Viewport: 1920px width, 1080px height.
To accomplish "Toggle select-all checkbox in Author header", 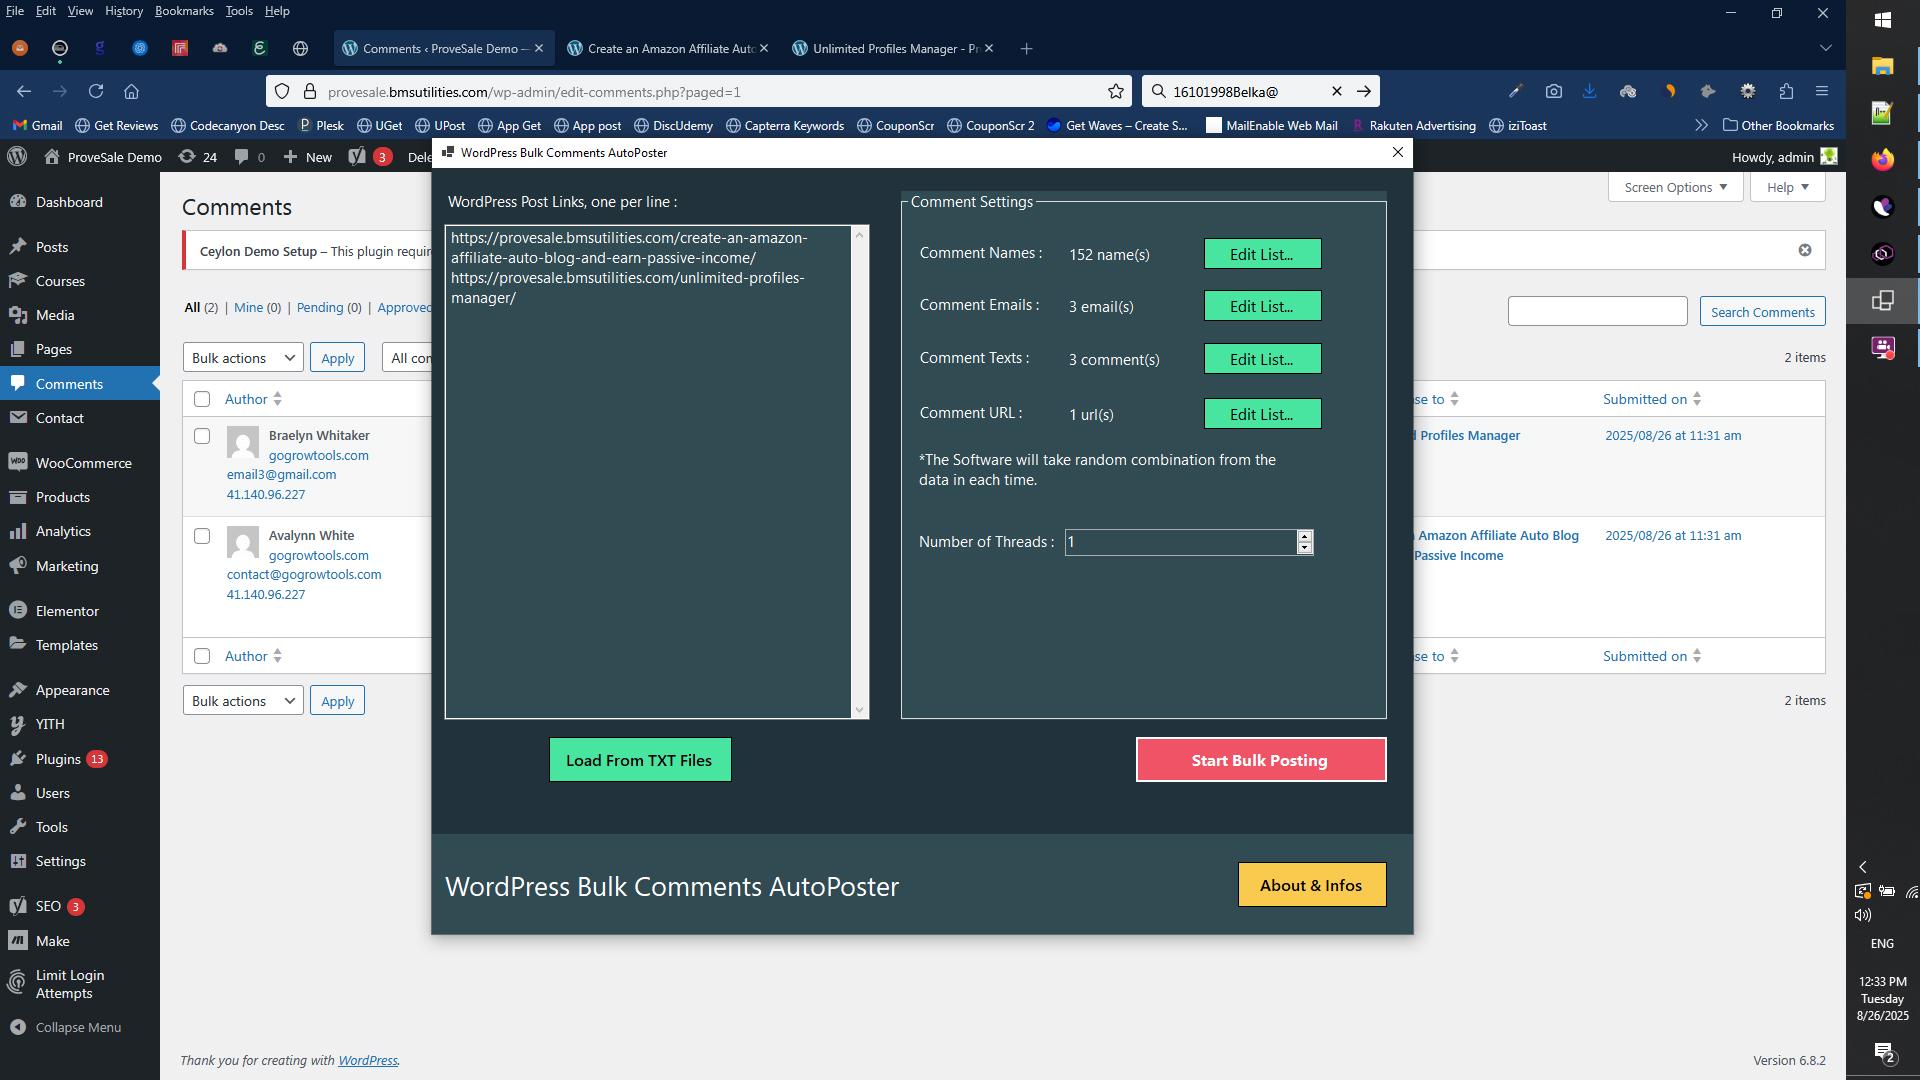I will pyautogui.click(x=202, y=399).
